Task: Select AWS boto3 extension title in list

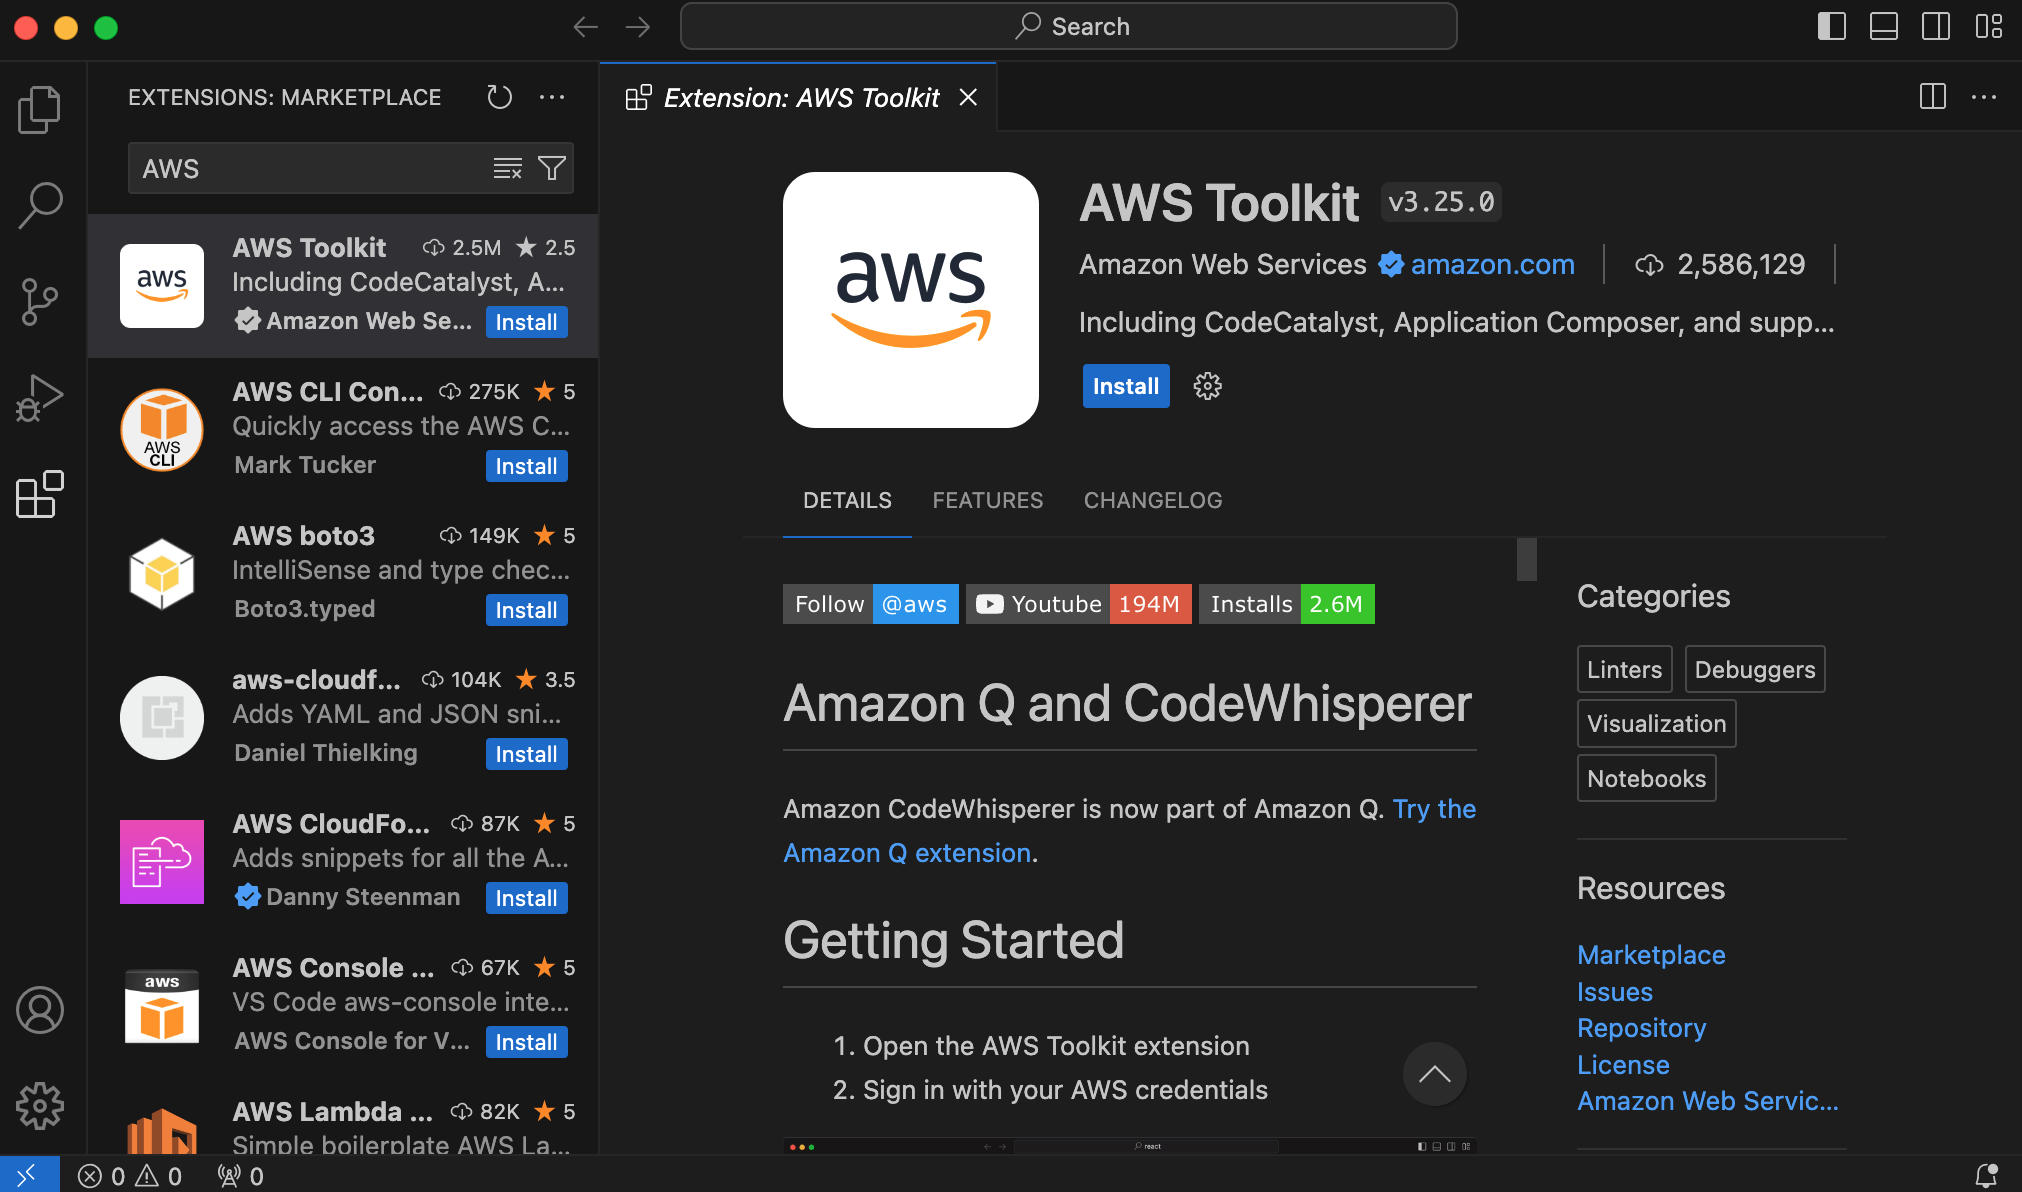Action: (x=304, y=535)
